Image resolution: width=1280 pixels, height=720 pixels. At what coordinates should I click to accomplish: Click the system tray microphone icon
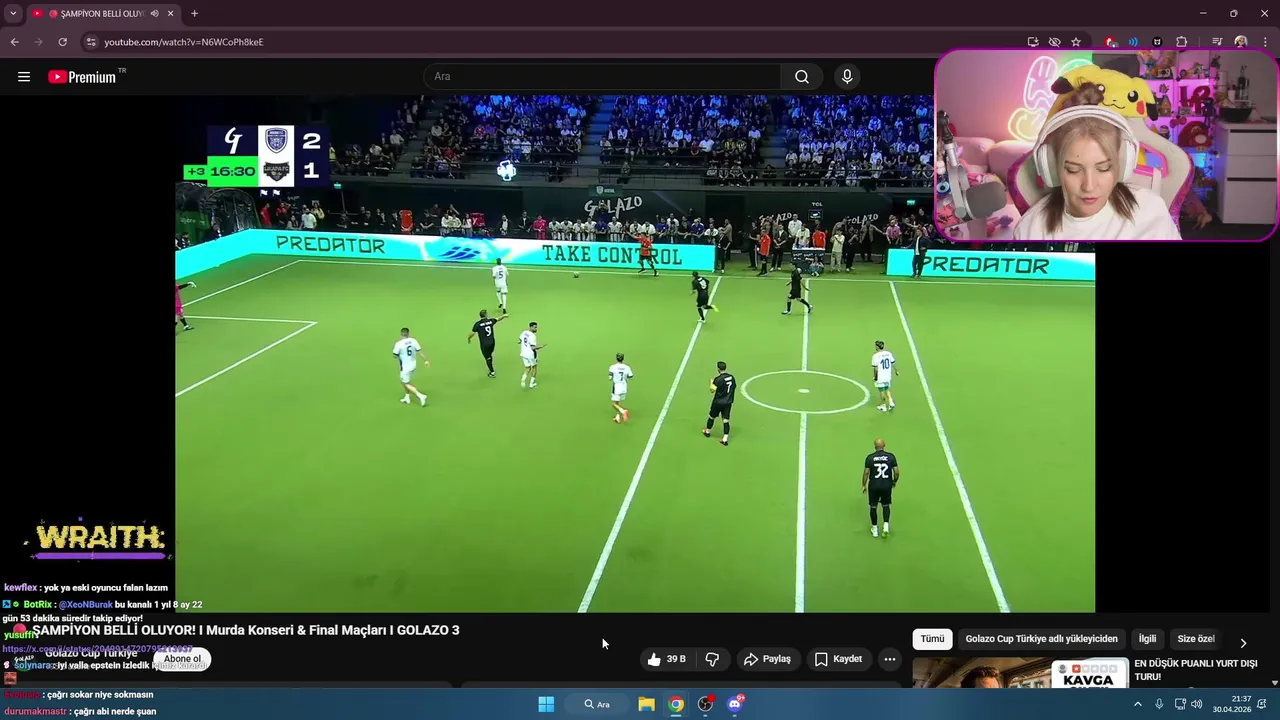1159,704
